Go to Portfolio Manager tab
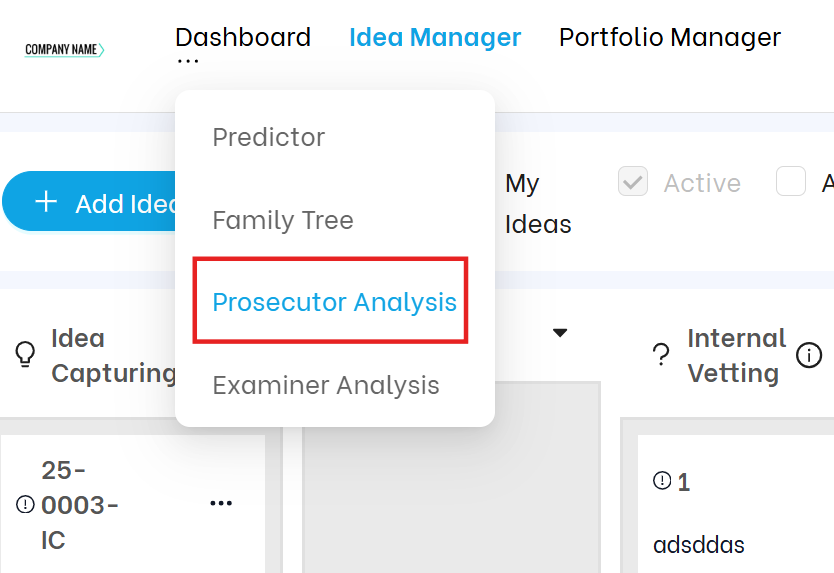Image resolution: width=834 pixels, height=573 pixels. [x=670, y=38]
